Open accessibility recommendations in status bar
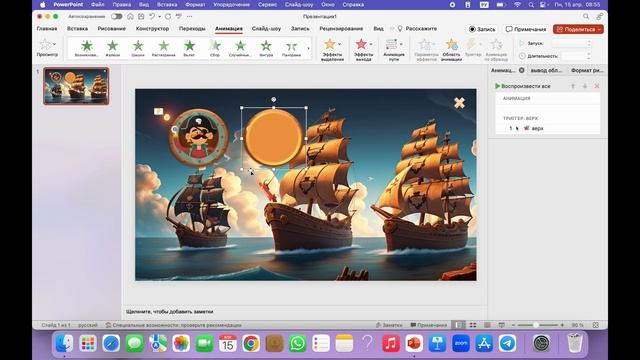640x360 pixels. [x=173, y=325]
